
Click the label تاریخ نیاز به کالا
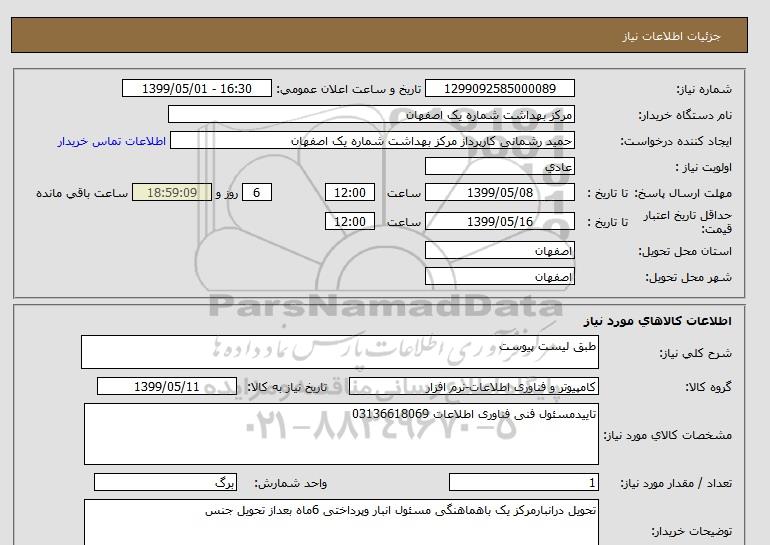pyautogui.click(x=287, y=387)
